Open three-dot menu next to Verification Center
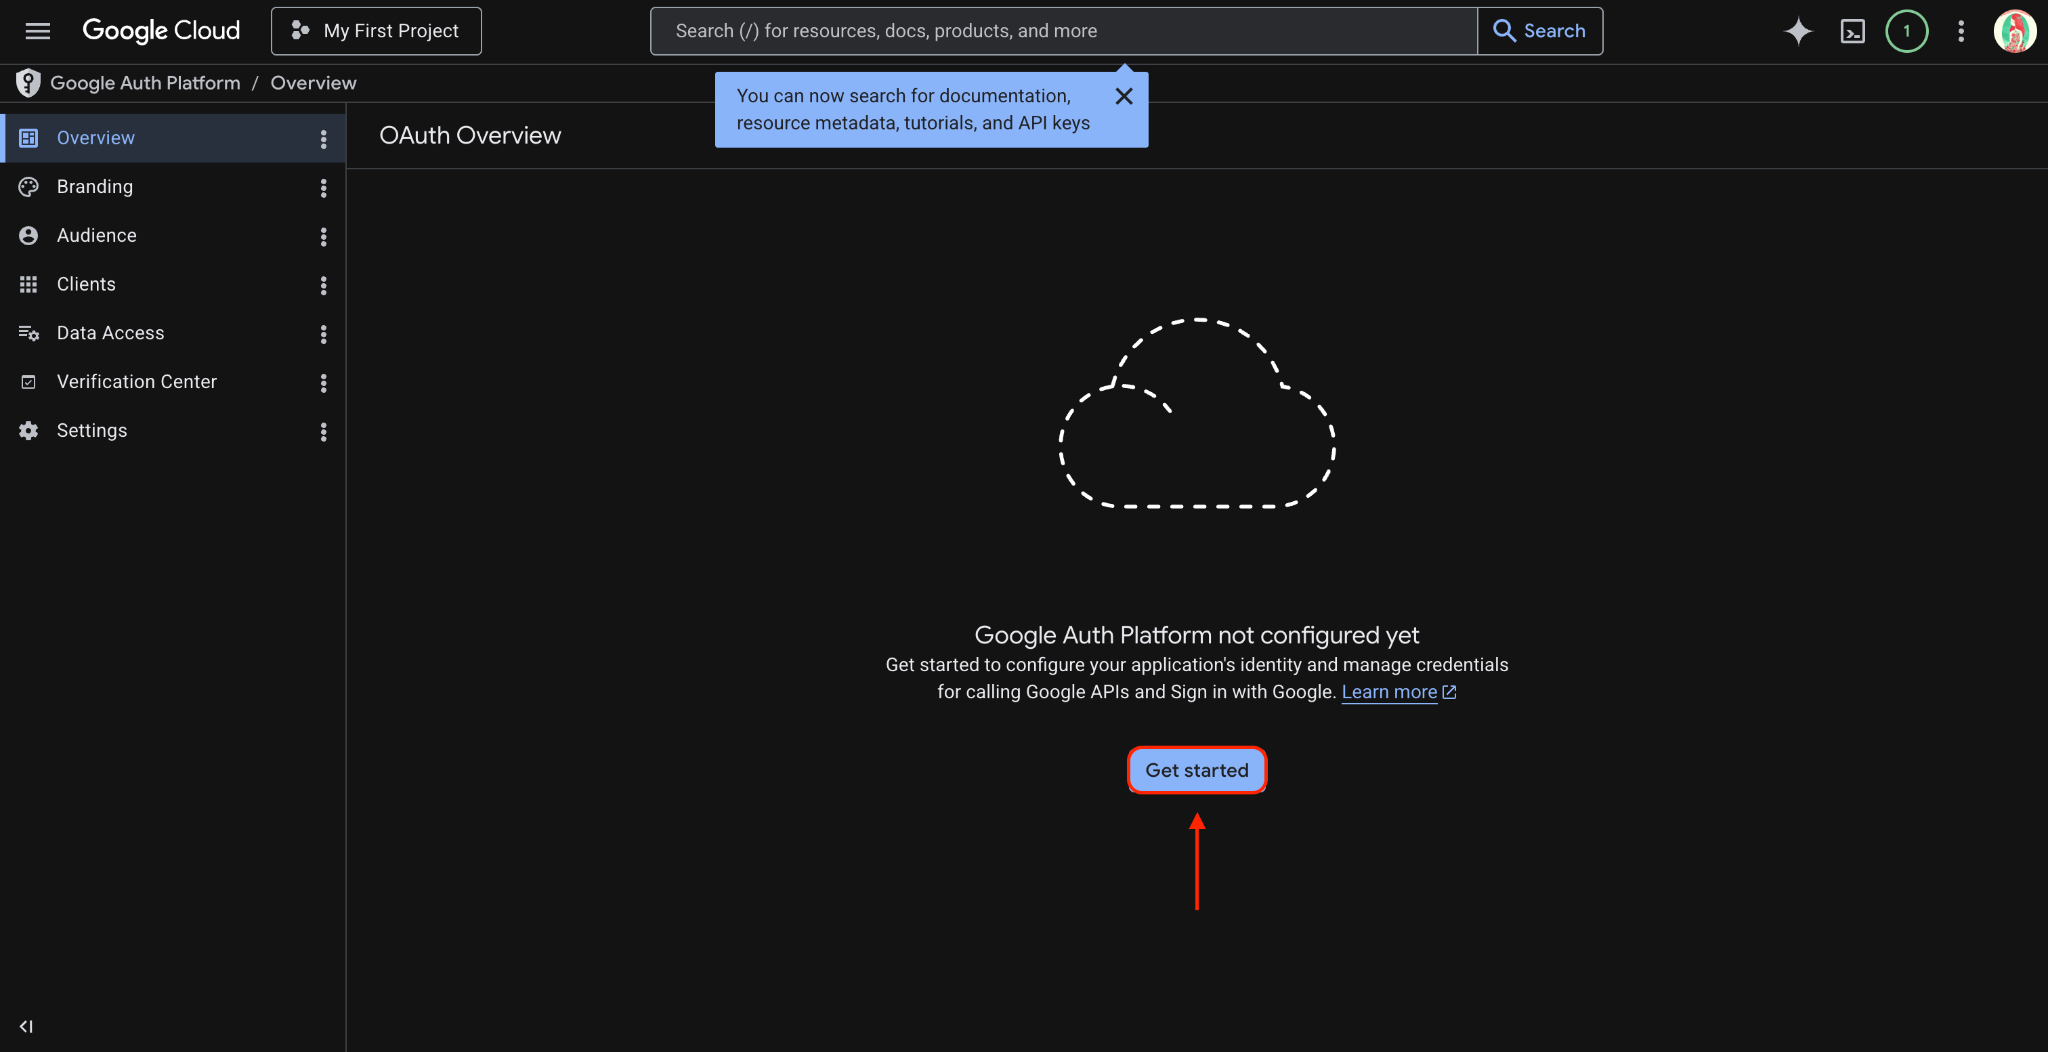The width and height of the screenshot is (2048, 1052). tap(323, 383)
